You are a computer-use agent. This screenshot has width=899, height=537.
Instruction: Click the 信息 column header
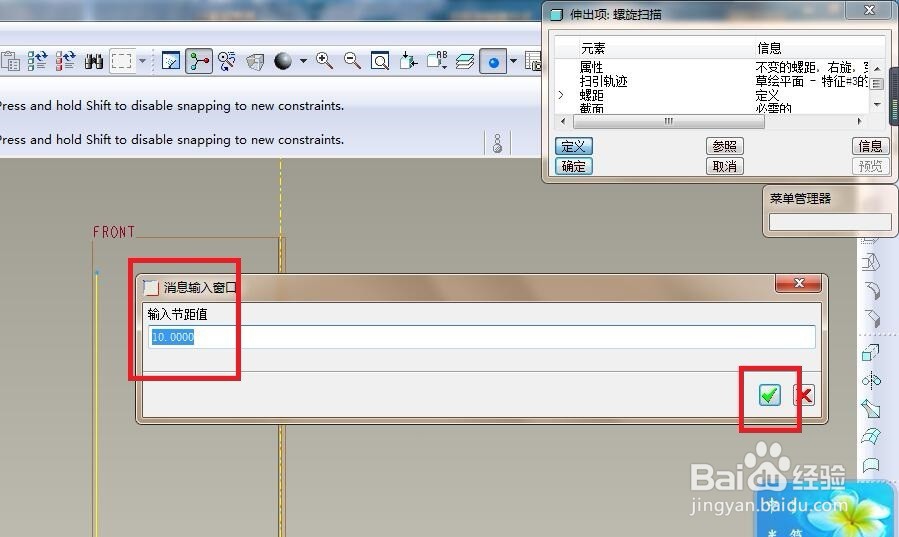769,48
